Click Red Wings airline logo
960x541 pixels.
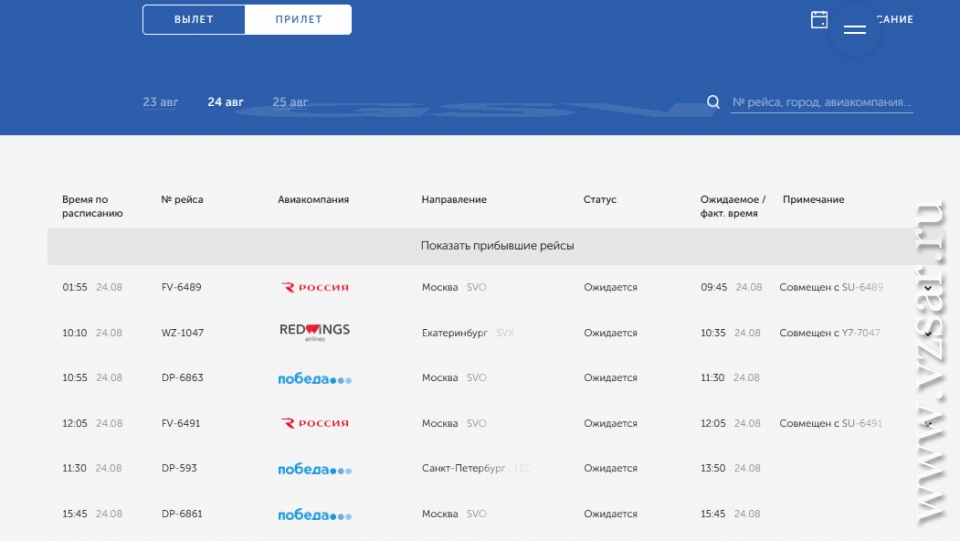point(315,332)
